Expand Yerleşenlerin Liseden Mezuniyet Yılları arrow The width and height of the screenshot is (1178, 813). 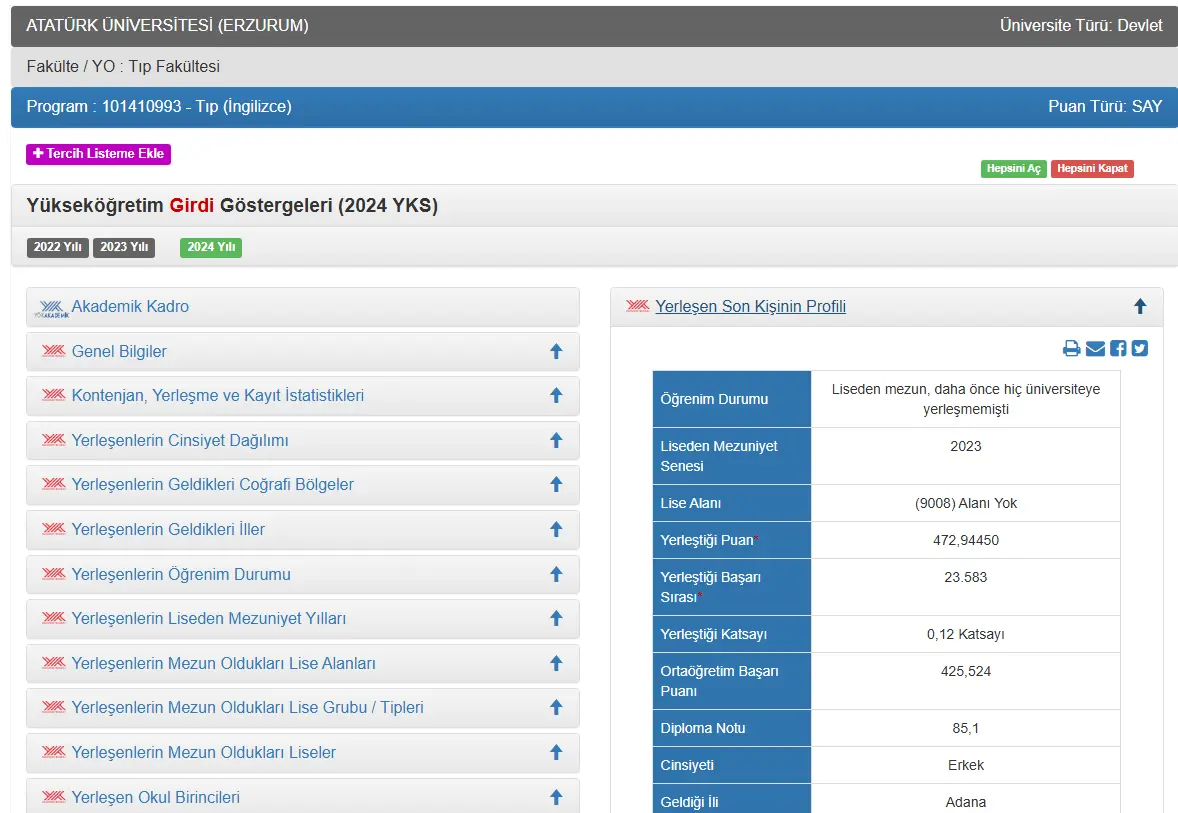tap(556, 618)
